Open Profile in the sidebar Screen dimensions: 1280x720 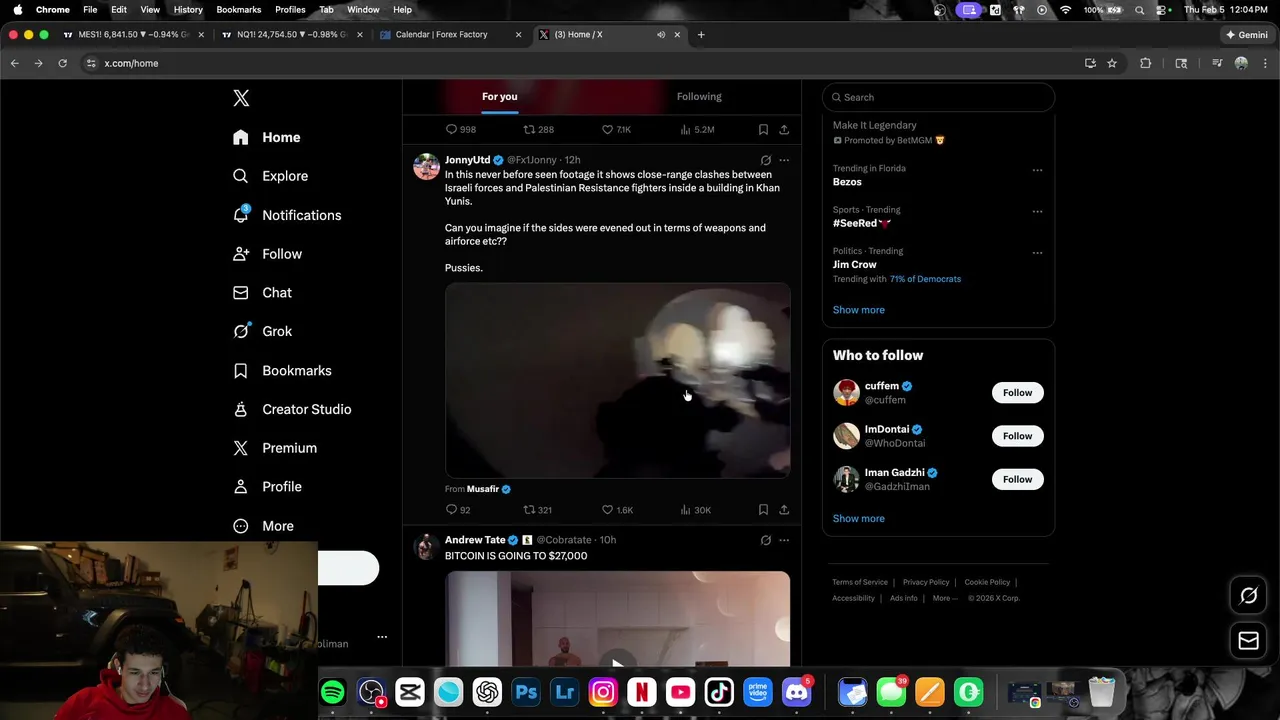click(x=266, y=487)
